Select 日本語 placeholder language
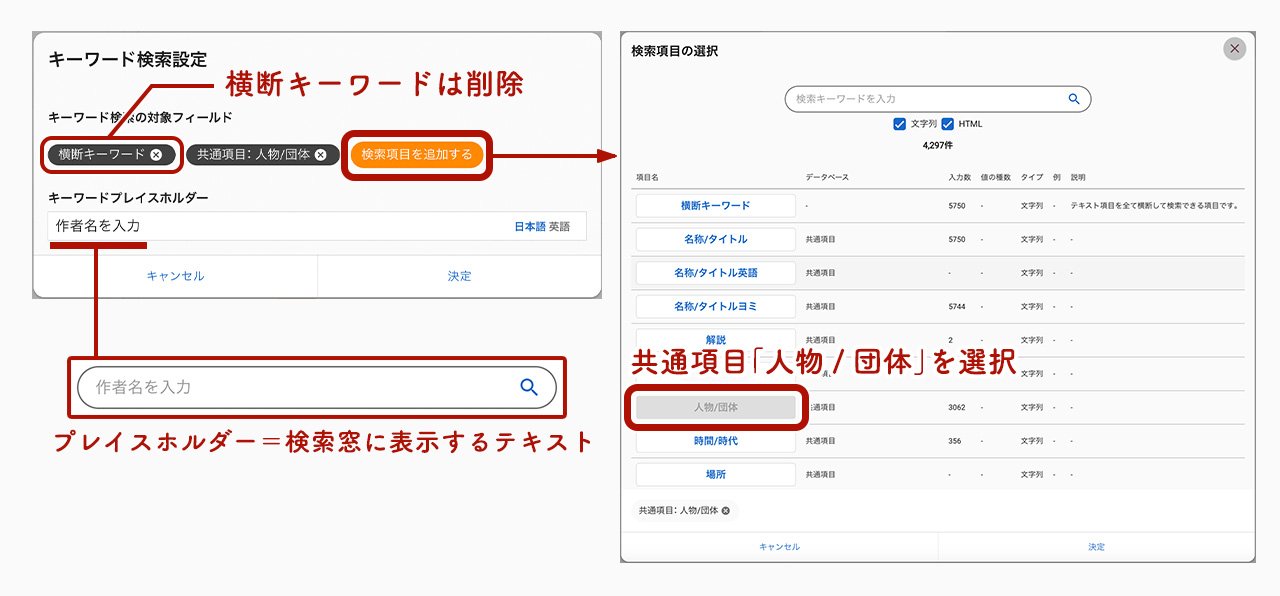The width and height of the screenshot is (1280, 596). pos(529,227)
